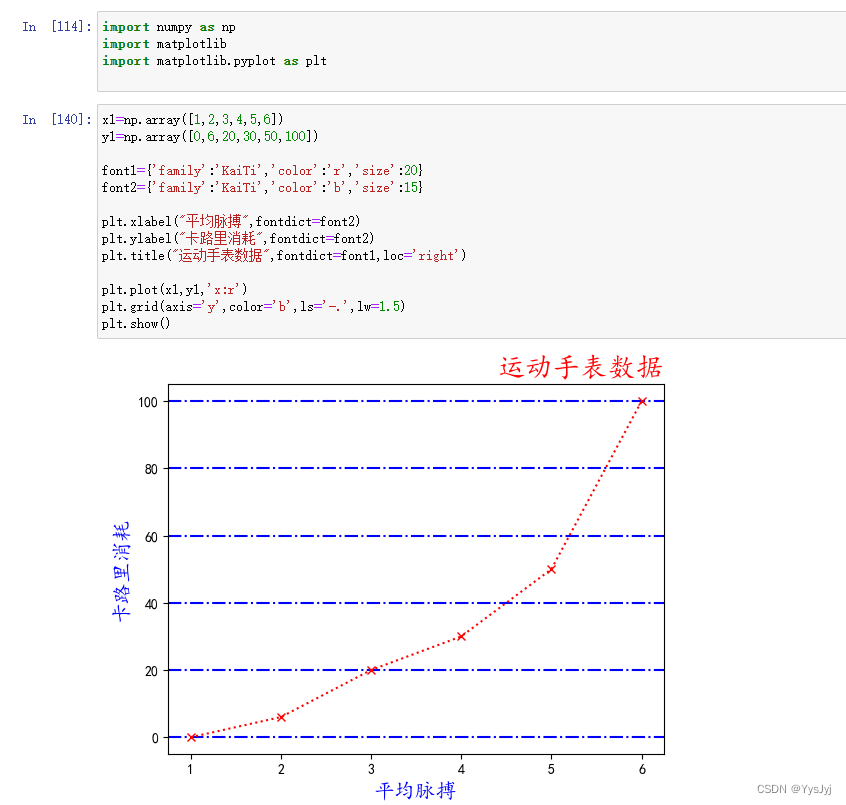Click the x-axis tick label 4
846x805 pixels.
click(x=461, y=769)
